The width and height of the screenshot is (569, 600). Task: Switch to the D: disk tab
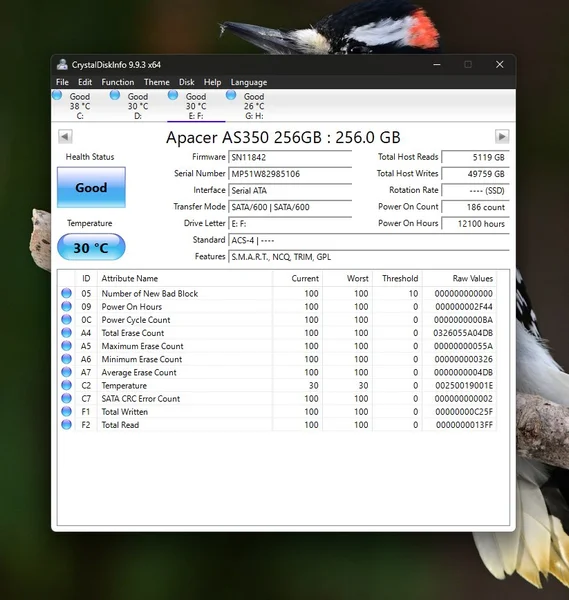tap(138, 106)
